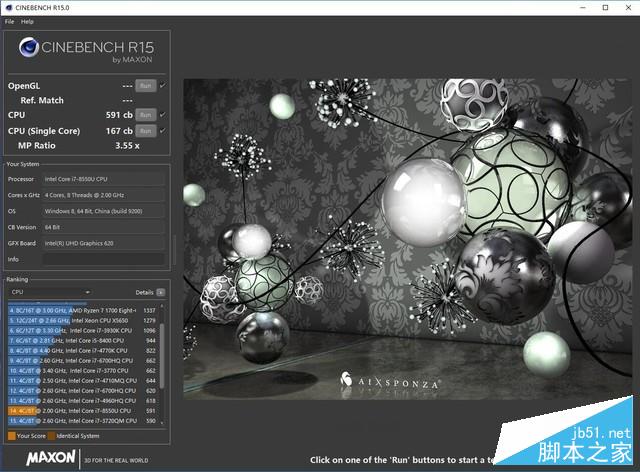Maximize the Cinebench window
Image resolution: width=640 pixels, height=472 pixels.
606,7
